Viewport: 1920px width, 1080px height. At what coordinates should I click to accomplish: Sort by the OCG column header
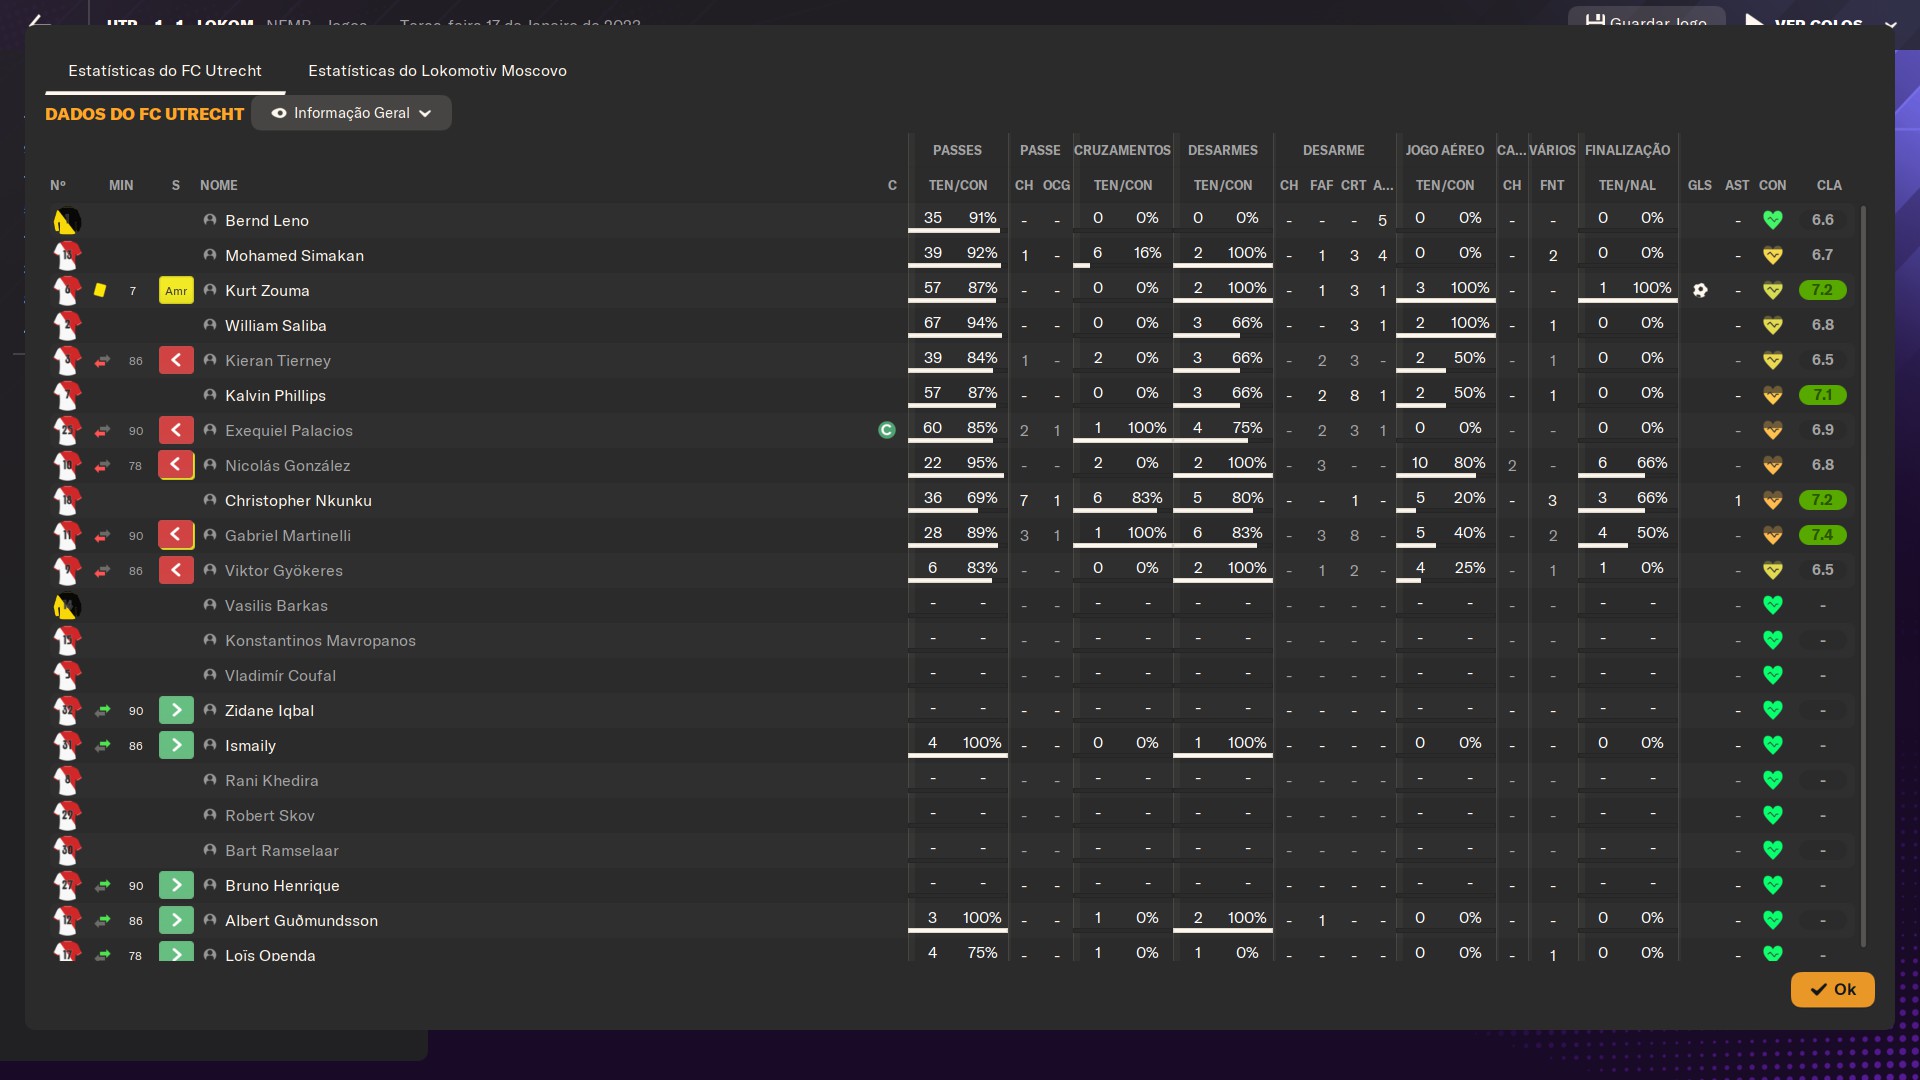(1056, 185)
